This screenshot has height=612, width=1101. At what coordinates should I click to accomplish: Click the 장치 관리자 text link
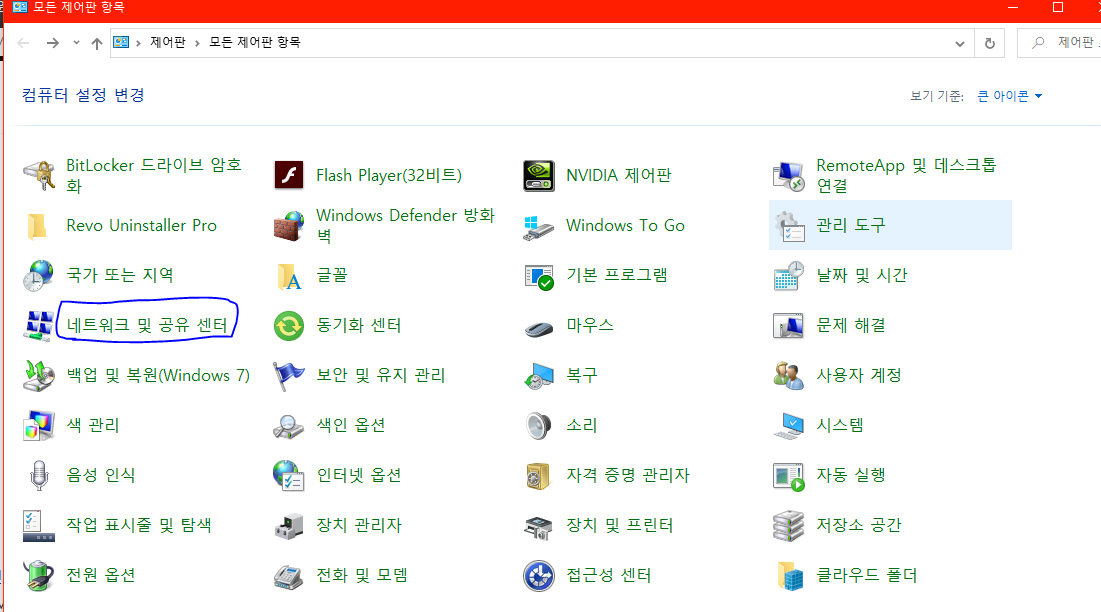(359, 525)
